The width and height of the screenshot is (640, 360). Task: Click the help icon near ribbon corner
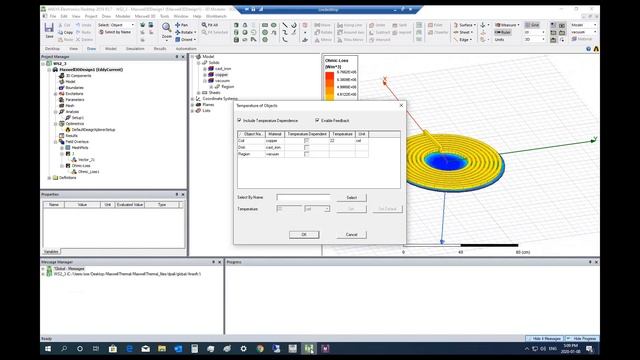(588, 49)
